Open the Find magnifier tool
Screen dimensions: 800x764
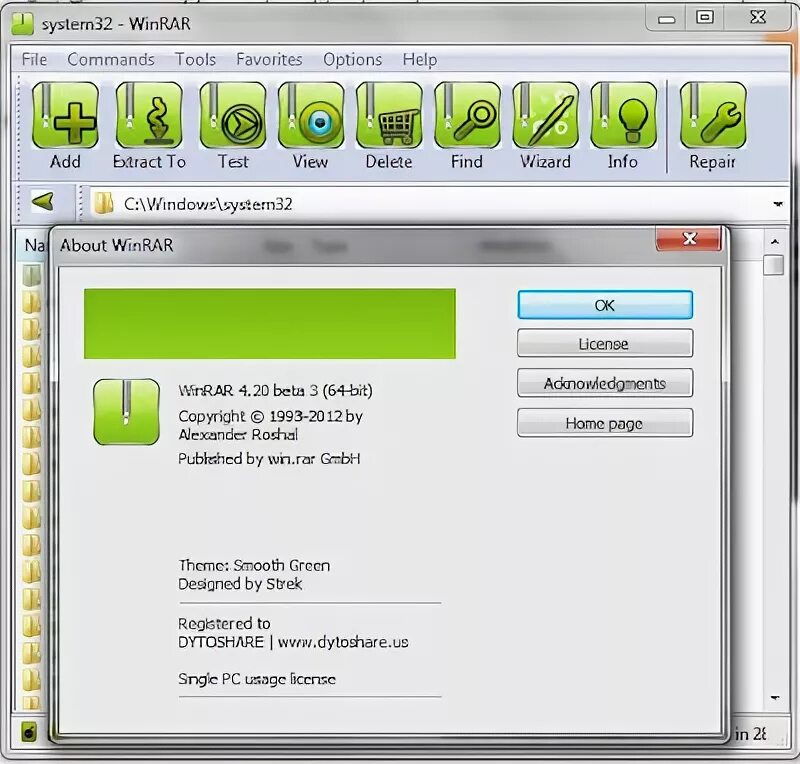(x=467, y=115)
